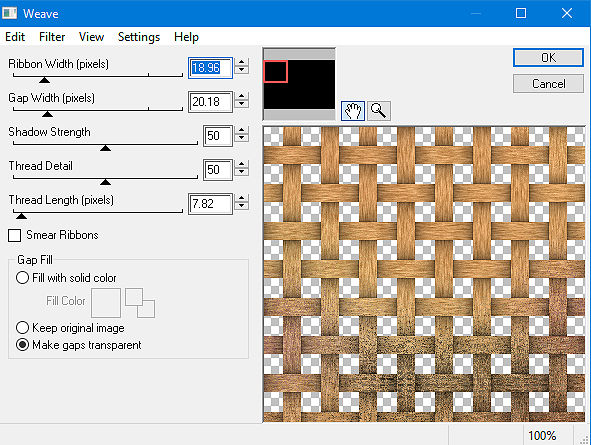The image size is (591, 445).
Task: Select the magnifier zoom tool
Action: (x=378, y=111)
